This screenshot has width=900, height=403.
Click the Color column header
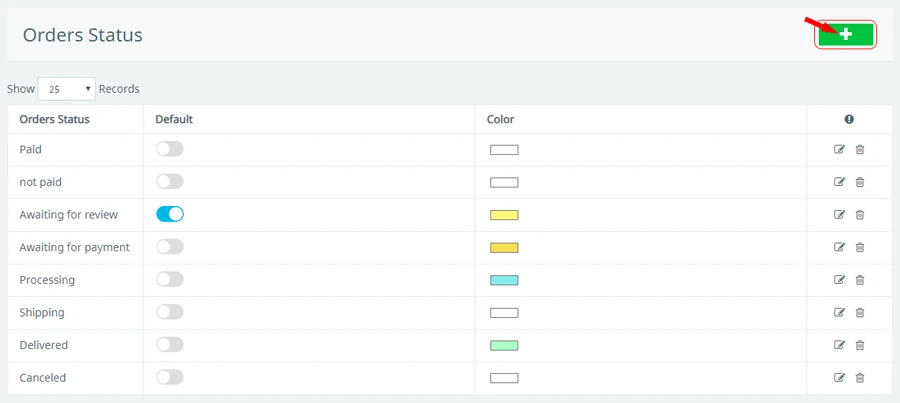click(x=501, y=119)
